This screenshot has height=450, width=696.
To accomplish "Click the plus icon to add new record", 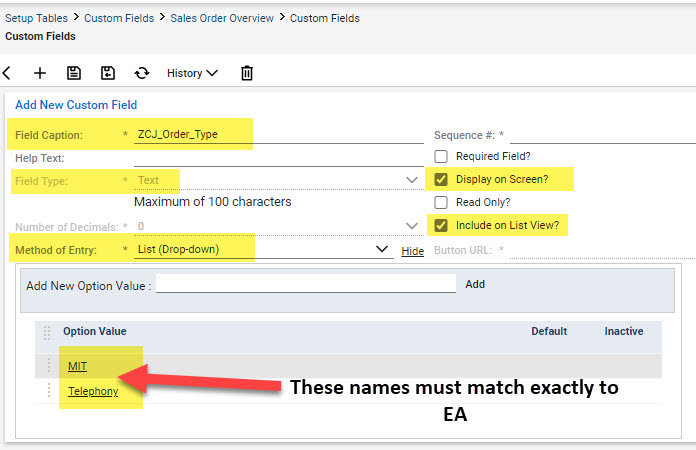I will click(40, 73).
